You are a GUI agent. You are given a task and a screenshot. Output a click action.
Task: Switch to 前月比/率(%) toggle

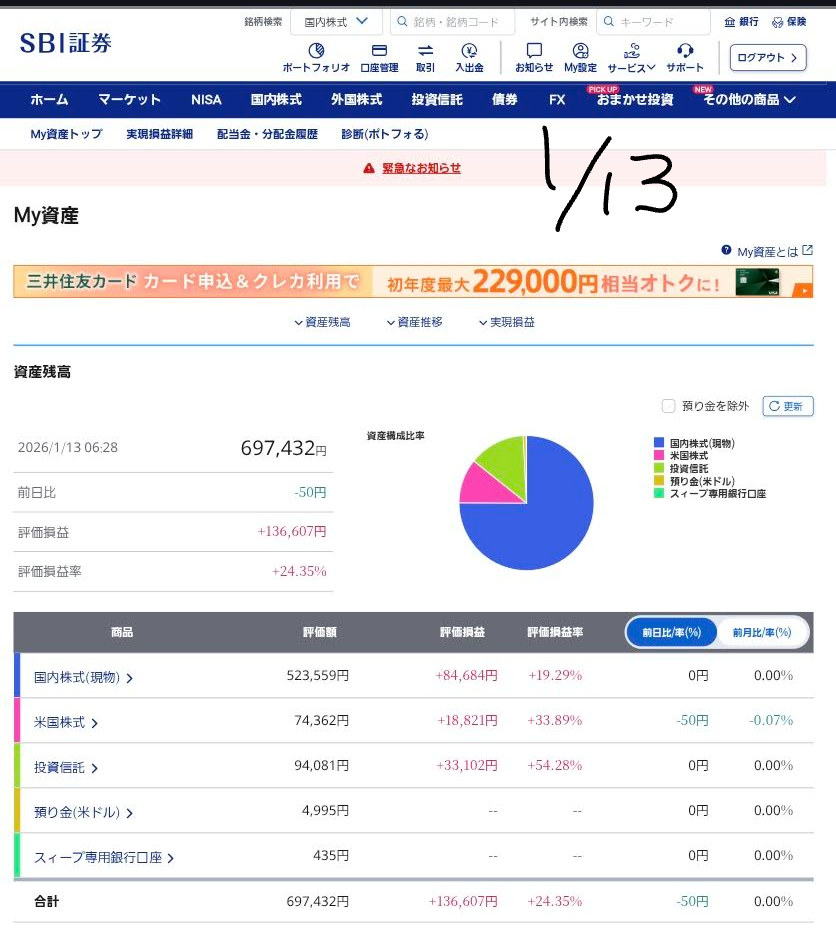[762, 632]
